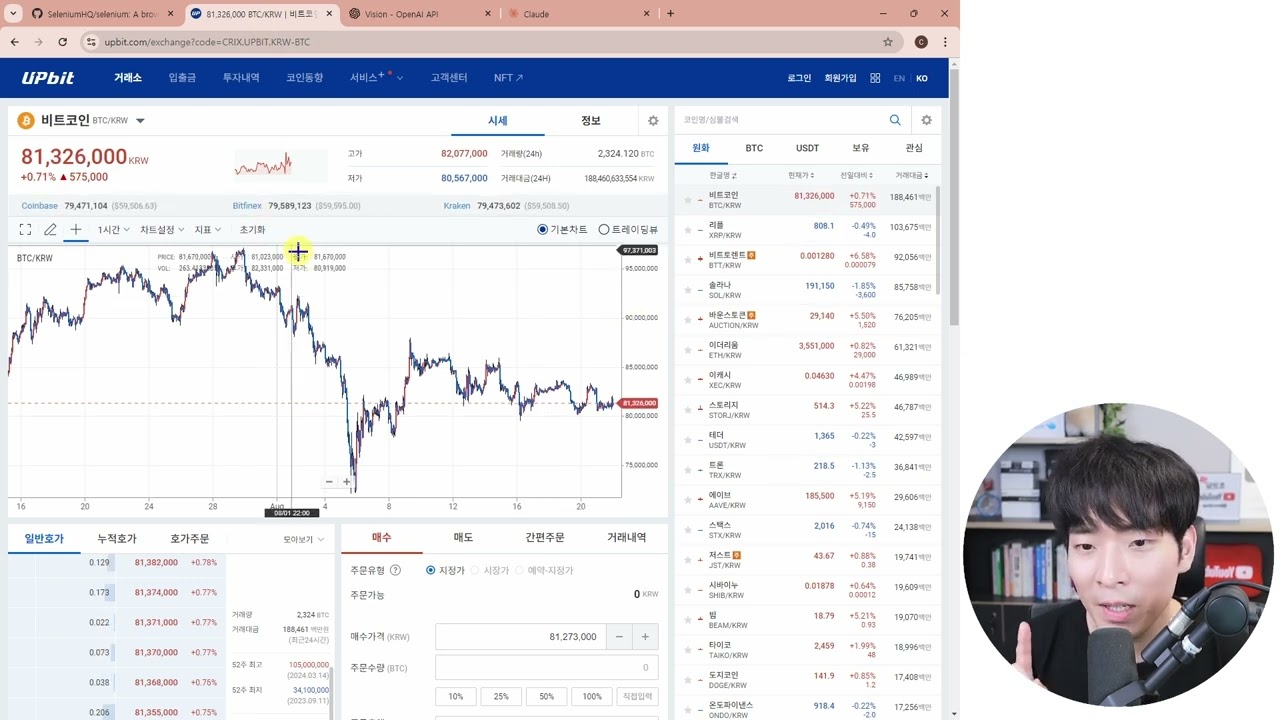Switch to the 매도 sell tab
This screenshot has width=1280, height=720.
[463, 538]
